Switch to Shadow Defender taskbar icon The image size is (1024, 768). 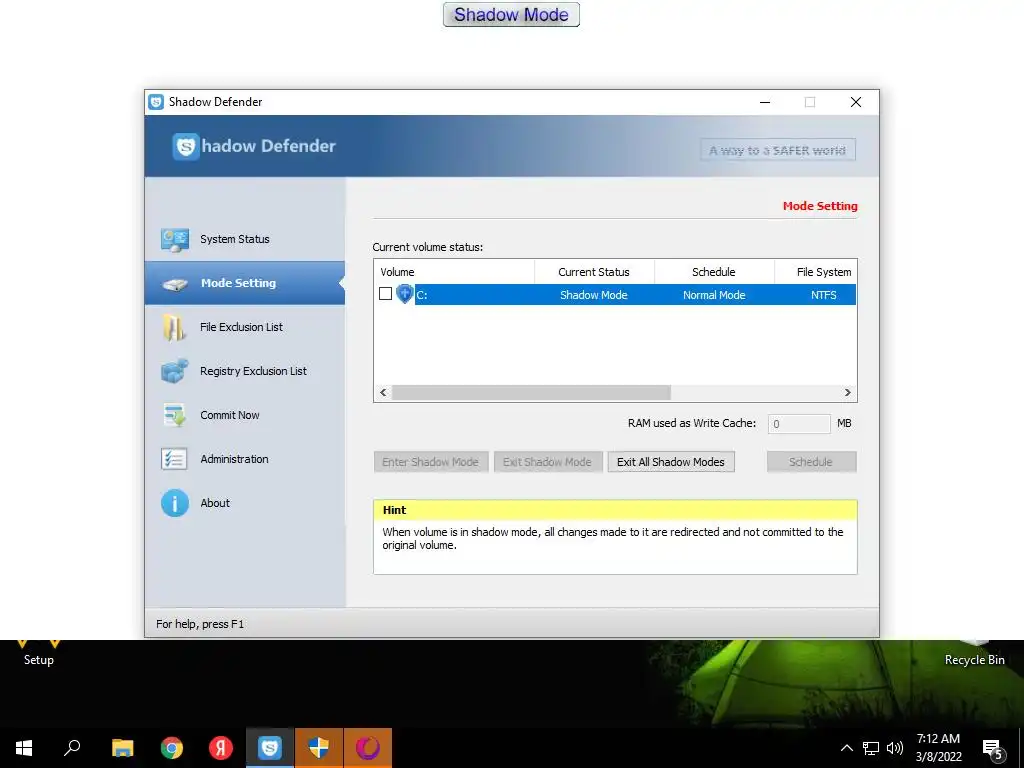click(270, 748)
